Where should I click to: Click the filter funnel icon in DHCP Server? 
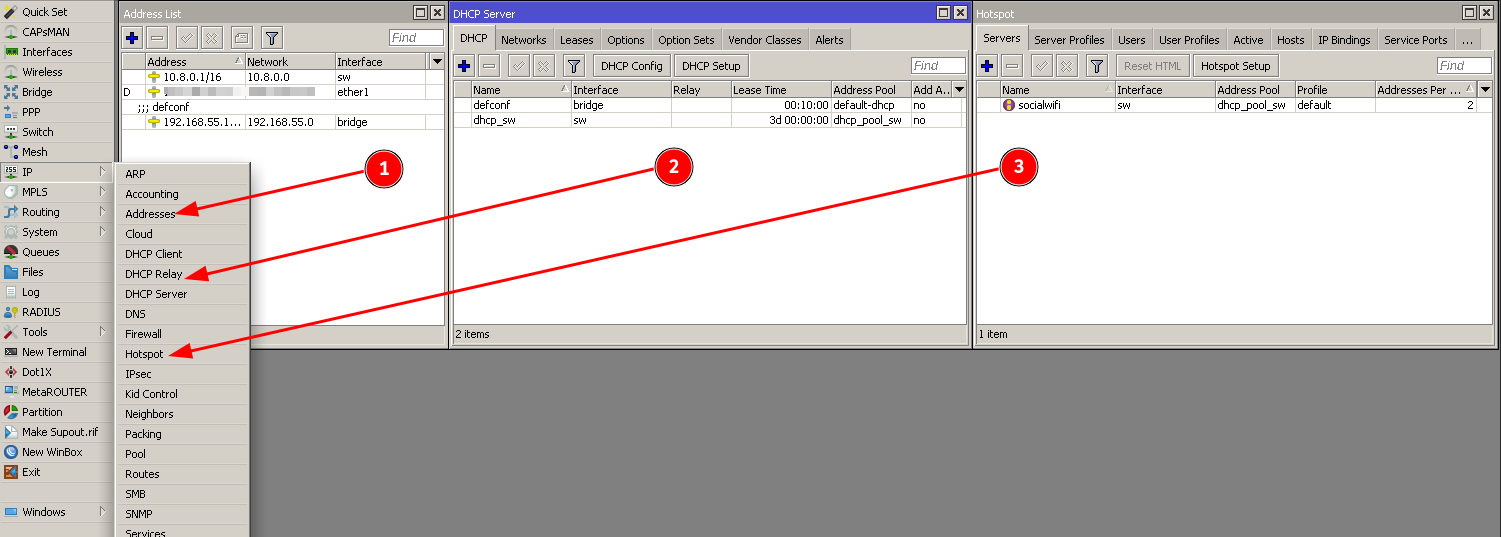pyautogui.click(x=573, y=66)
